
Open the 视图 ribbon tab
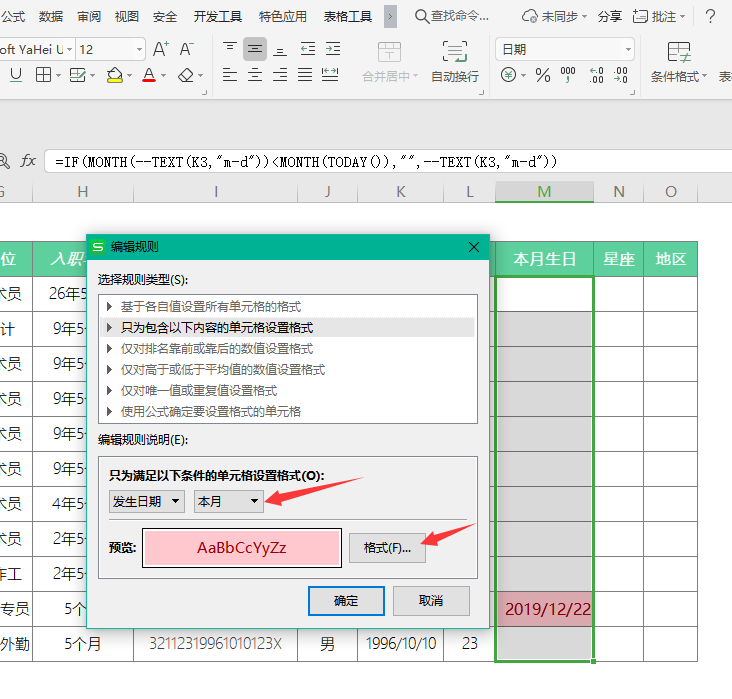127,17
